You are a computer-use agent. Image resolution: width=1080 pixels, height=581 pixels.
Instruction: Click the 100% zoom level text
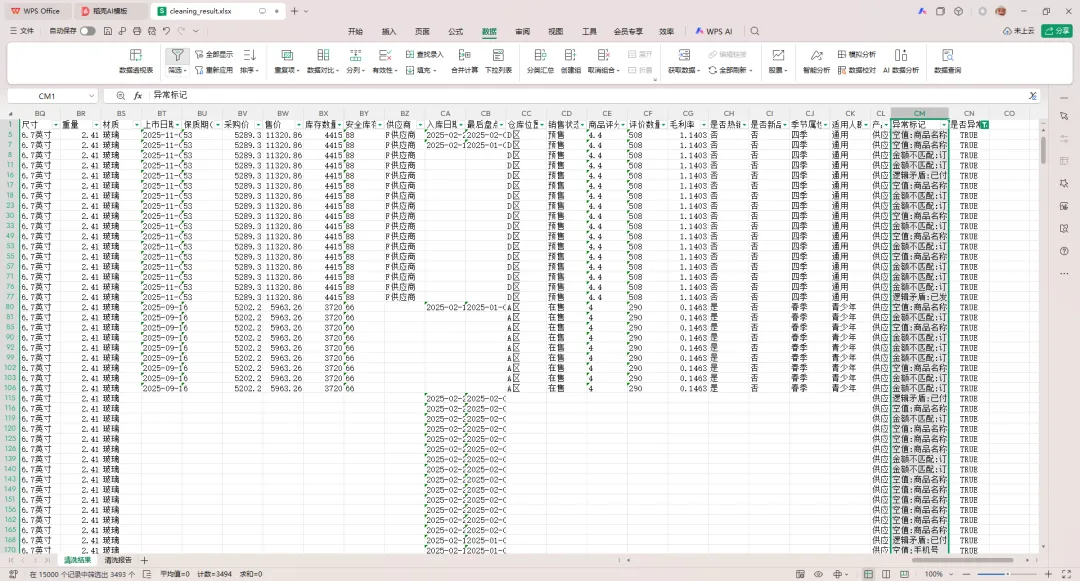click(x=933, y=573)
